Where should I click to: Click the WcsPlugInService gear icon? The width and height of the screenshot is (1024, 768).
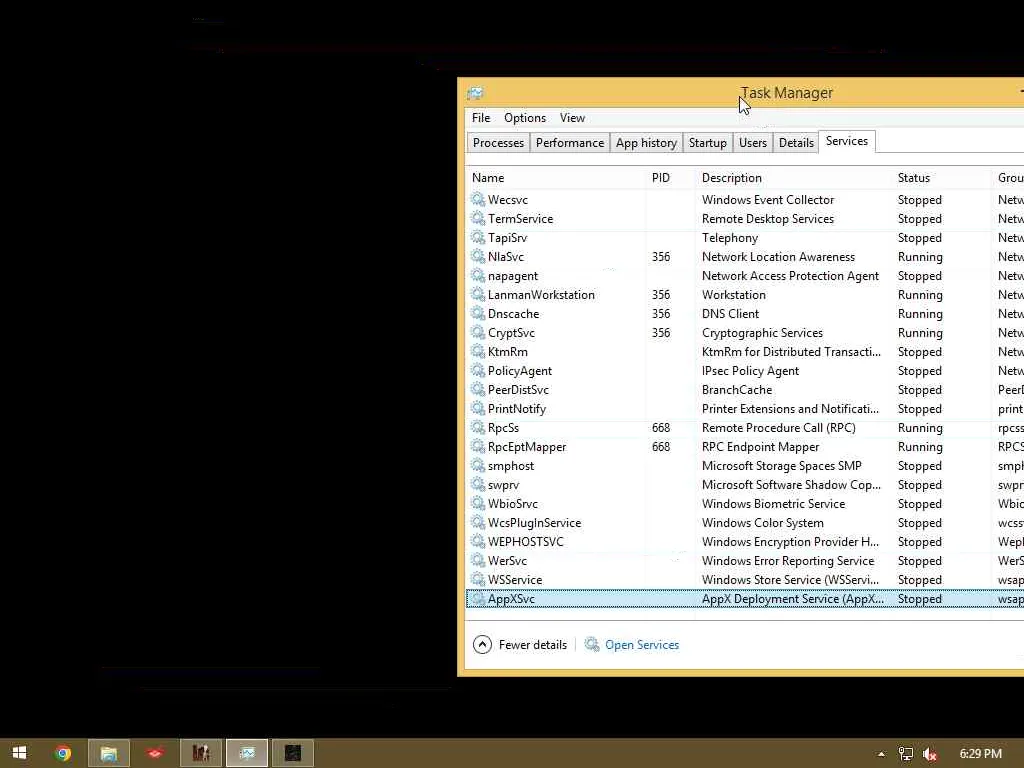coord(478,522)
